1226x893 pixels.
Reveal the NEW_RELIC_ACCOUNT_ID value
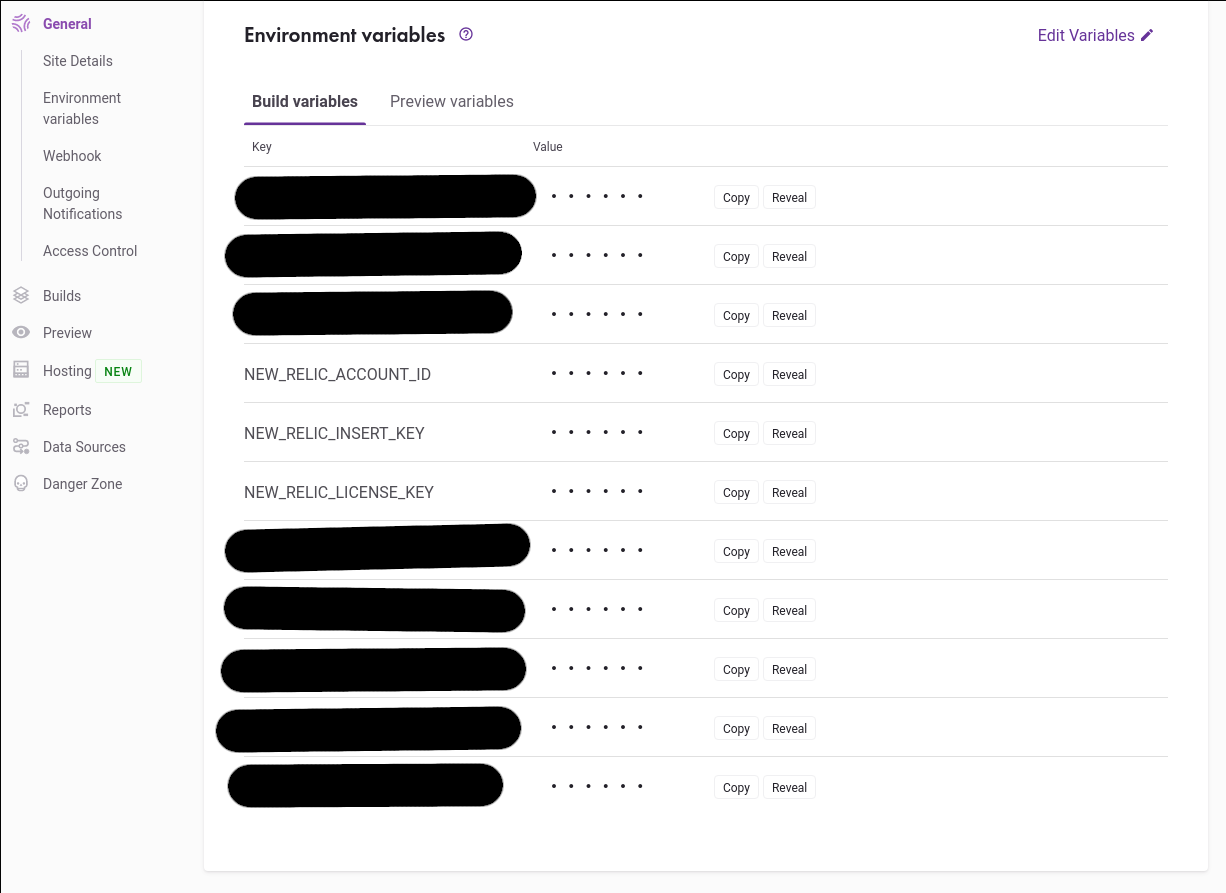click(x=789, y=375)
